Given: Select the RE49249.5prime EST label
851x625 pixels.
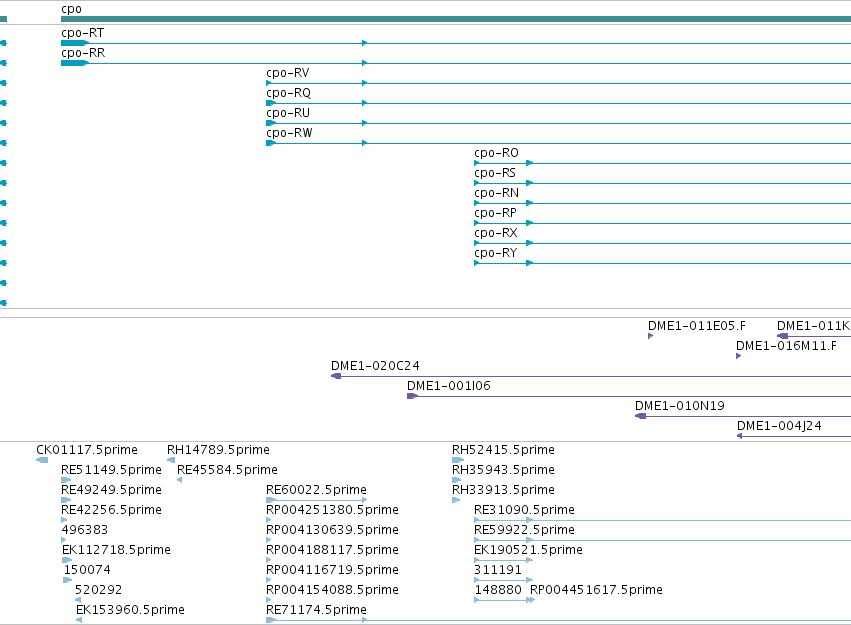Looking at the screenshot, I should pyautogui.click(x=111, y=490).
